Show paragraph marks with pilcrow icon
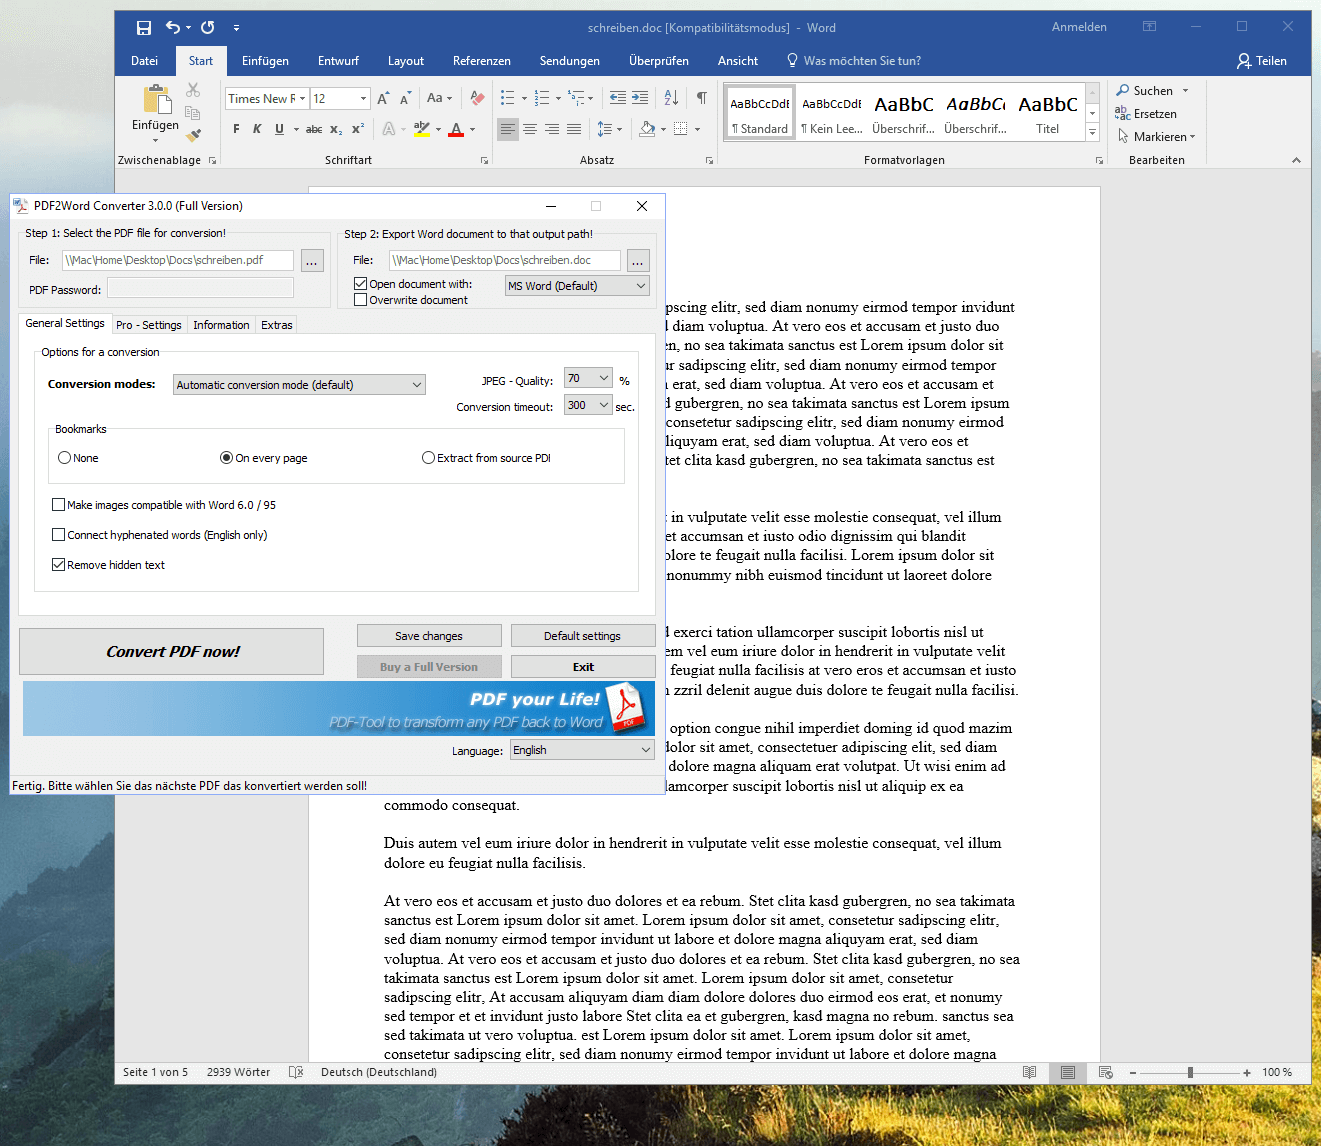 click(x=702, y=98)
